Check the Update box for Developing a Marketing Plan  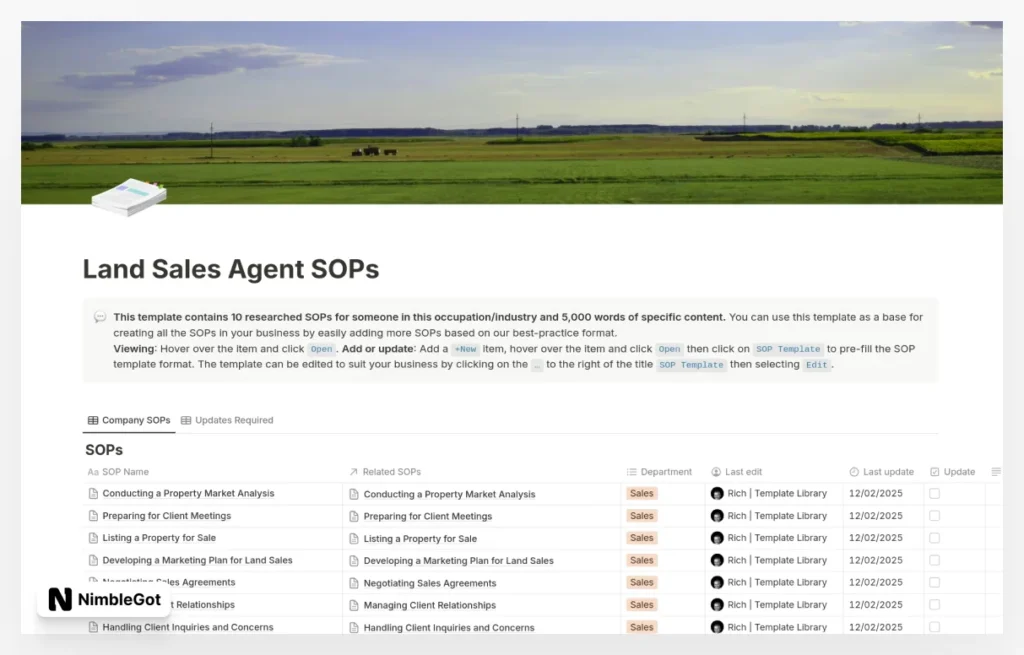coord(935,560)
